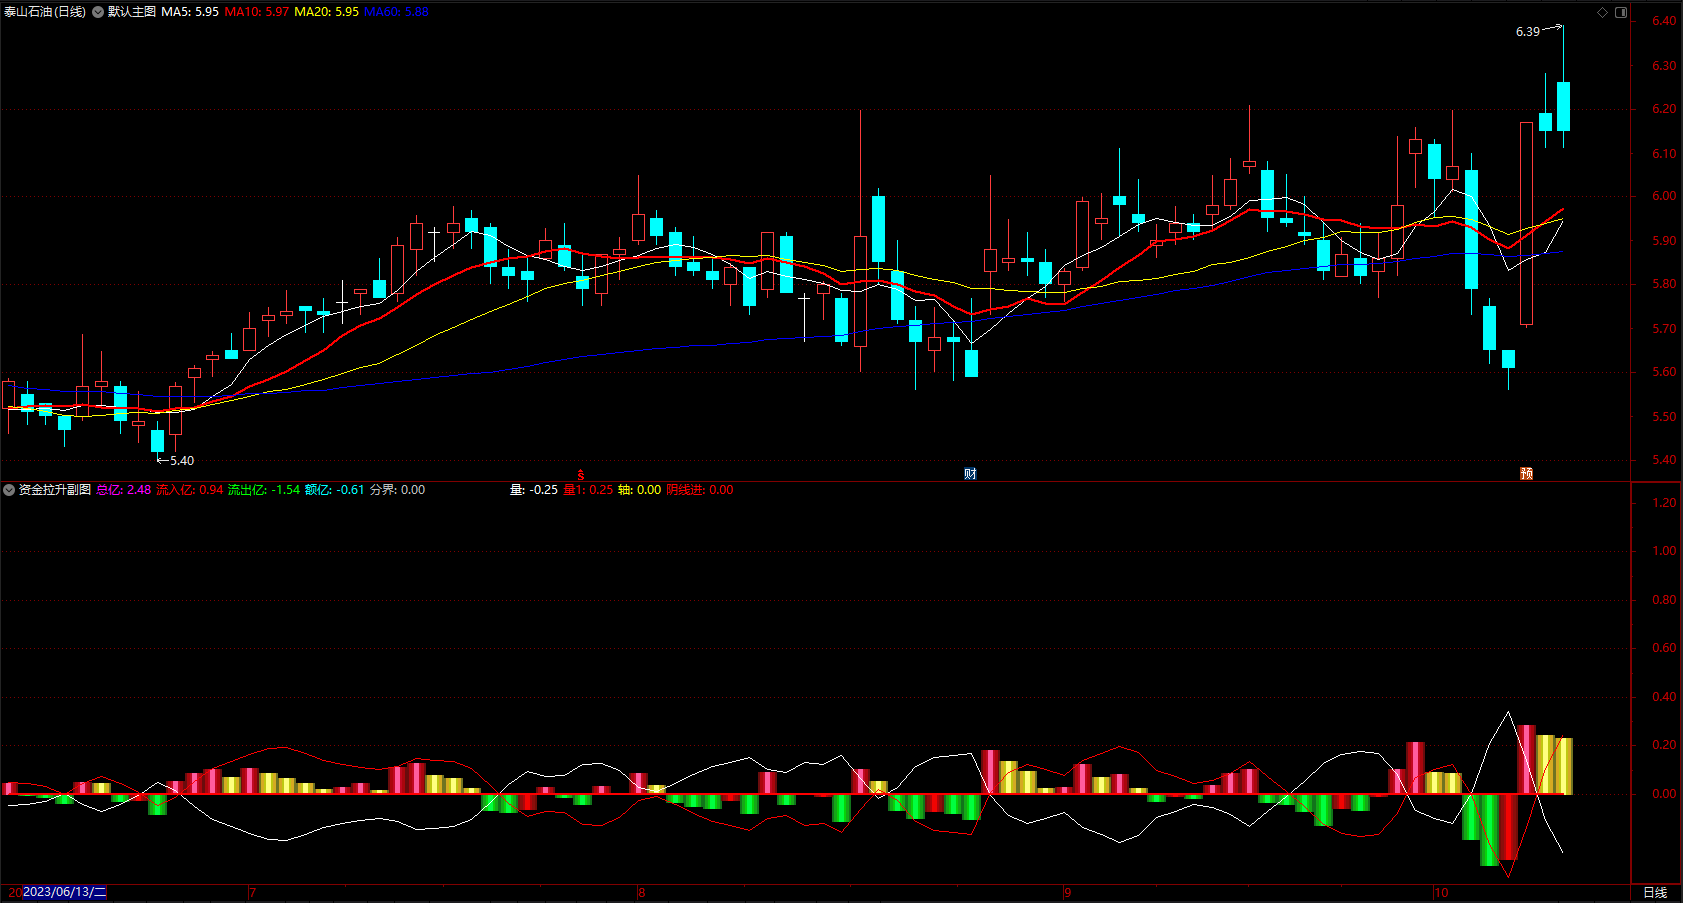Viewport: 1683px width, 903px height.
Task: Click the 阴线进: 0.00 value
Action: [700, 490]
